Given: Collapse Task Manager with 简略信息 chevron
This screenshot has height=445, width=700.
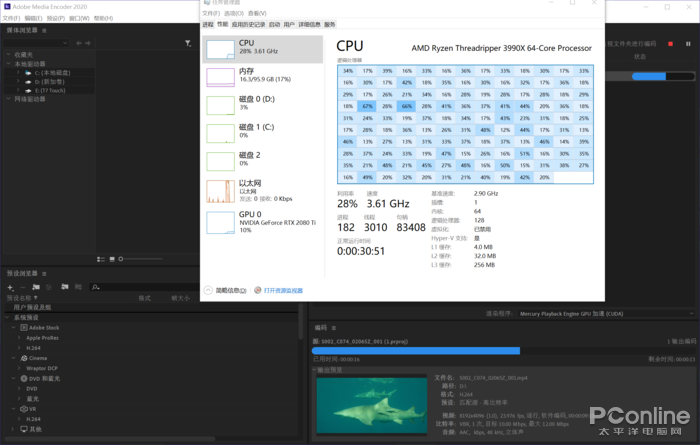Looking at the screenshot, I should 208,290.
